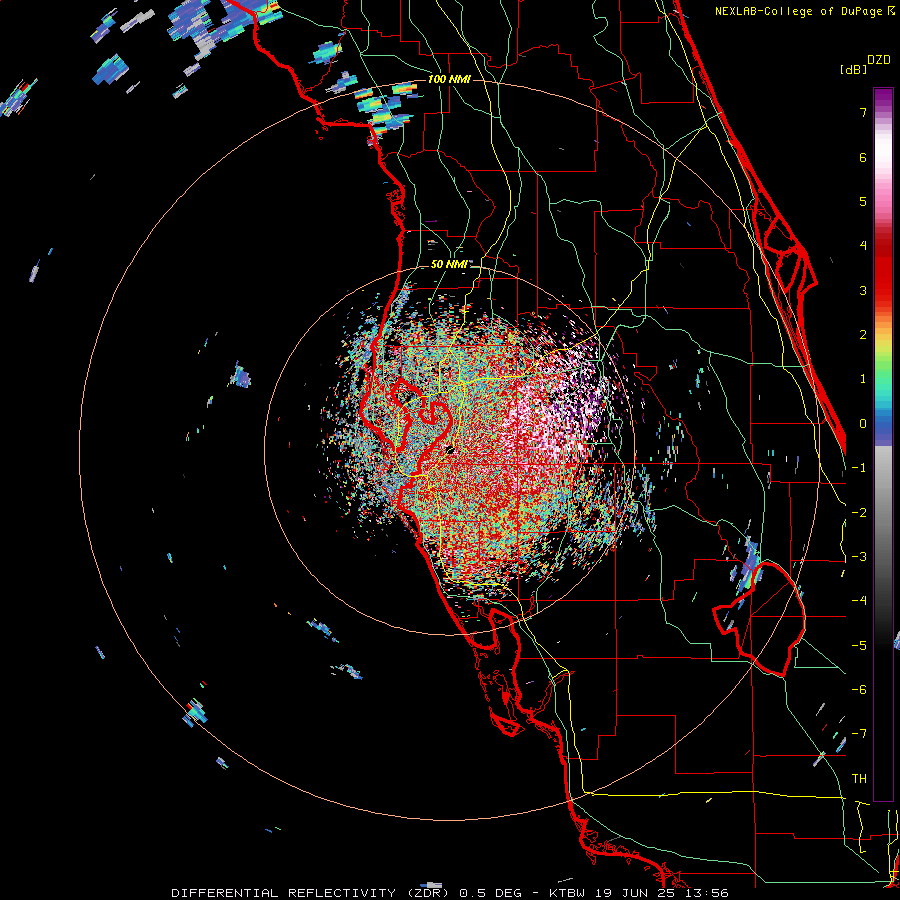Click the color bar value 7
Image resolution: width=900 pixels, height=900 pixels.
(x=863, y=112)
